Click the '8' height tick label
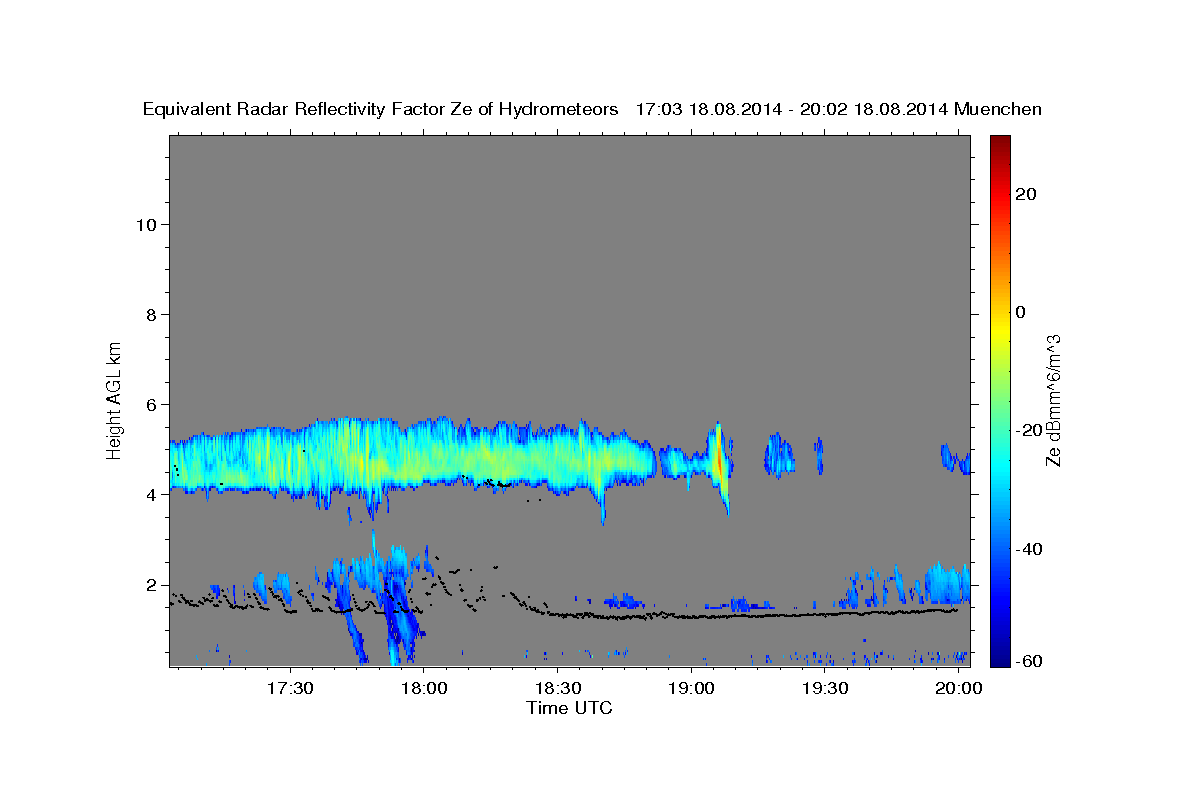The image size is (1200, 800). pos(151,314)
